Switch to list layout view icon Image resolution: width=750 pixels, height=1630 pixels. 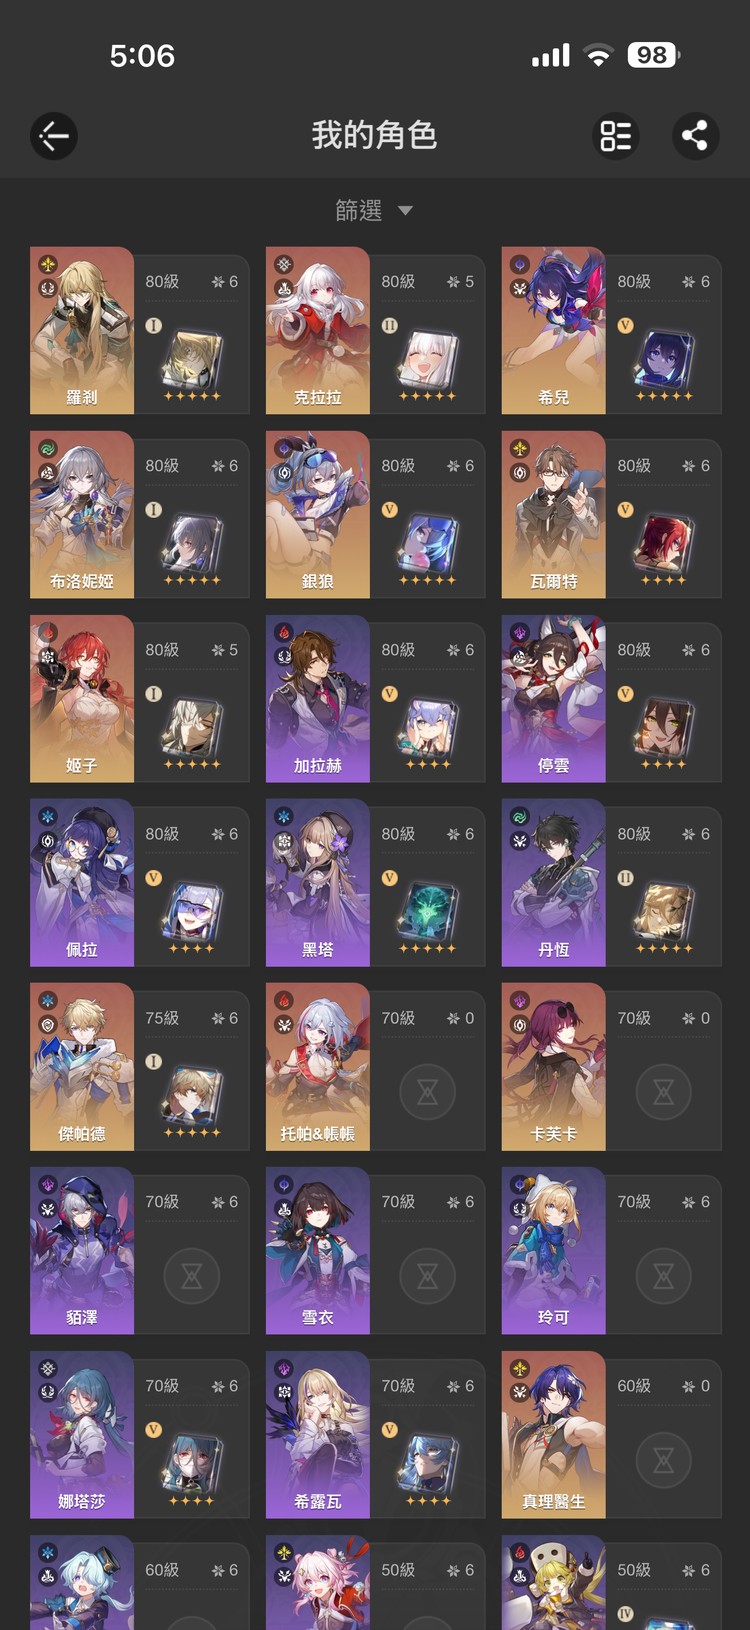click(616, 136)
